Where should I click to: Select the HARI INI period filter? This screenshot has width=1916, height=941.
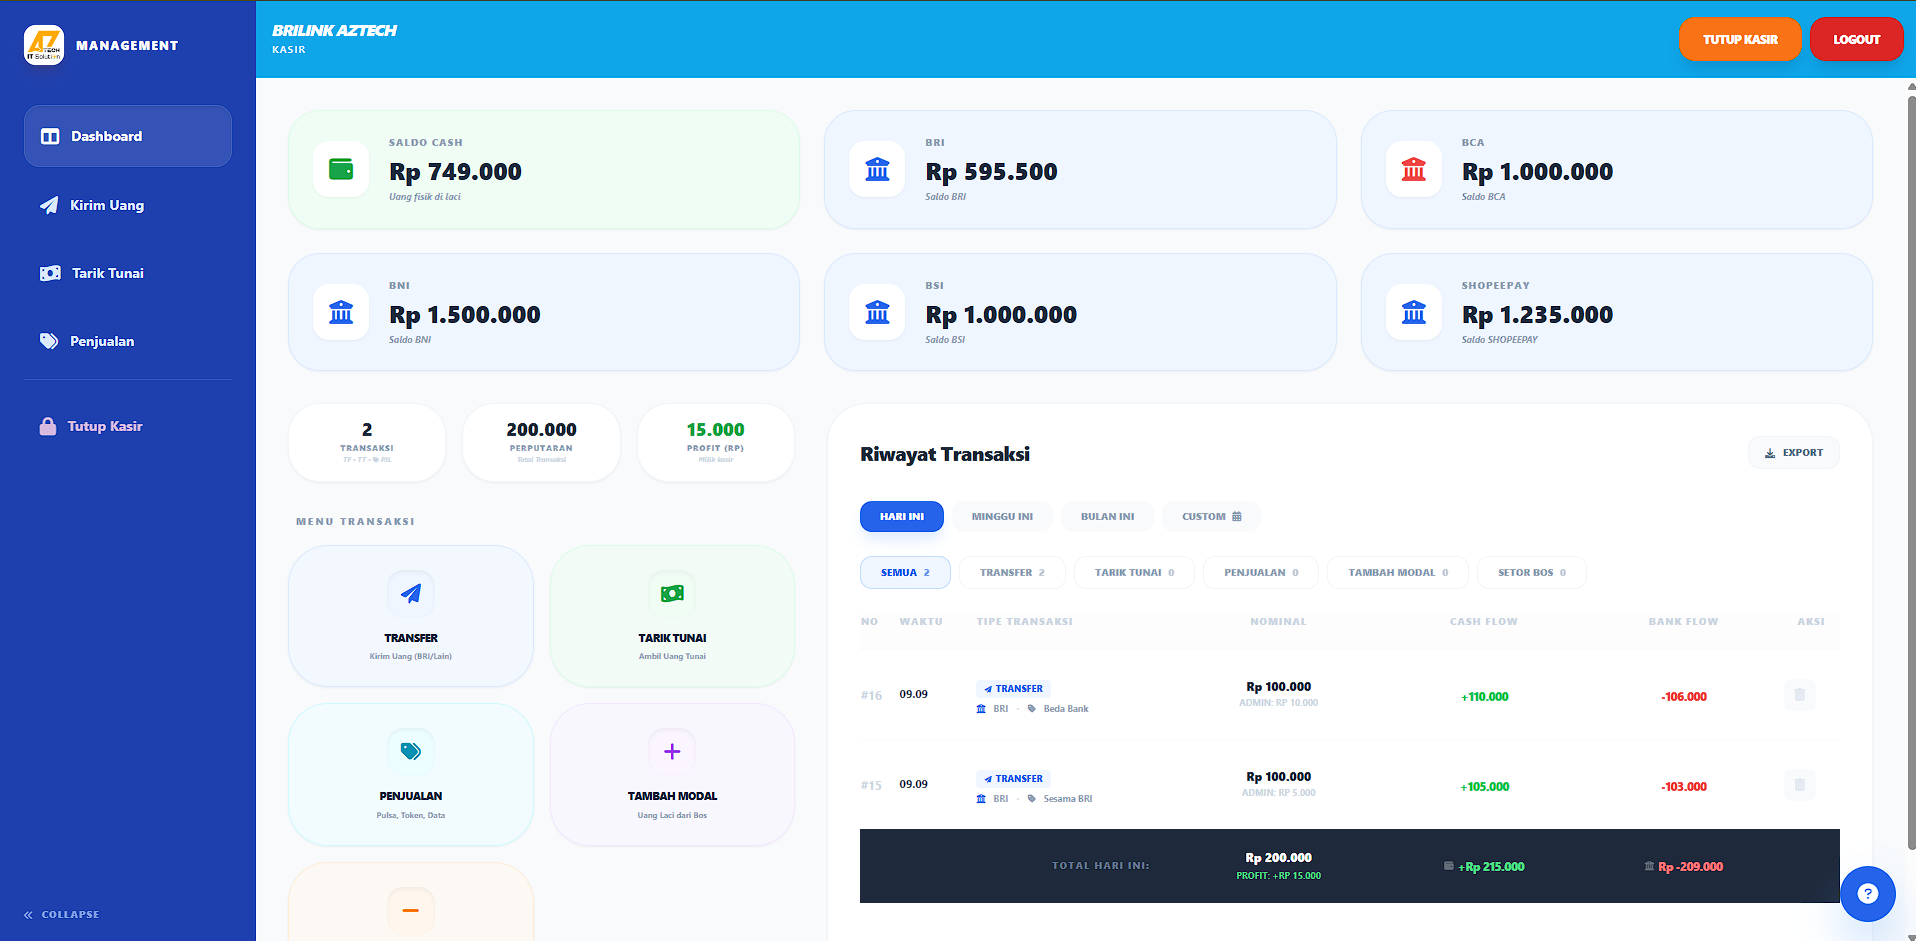coord(902,517)
